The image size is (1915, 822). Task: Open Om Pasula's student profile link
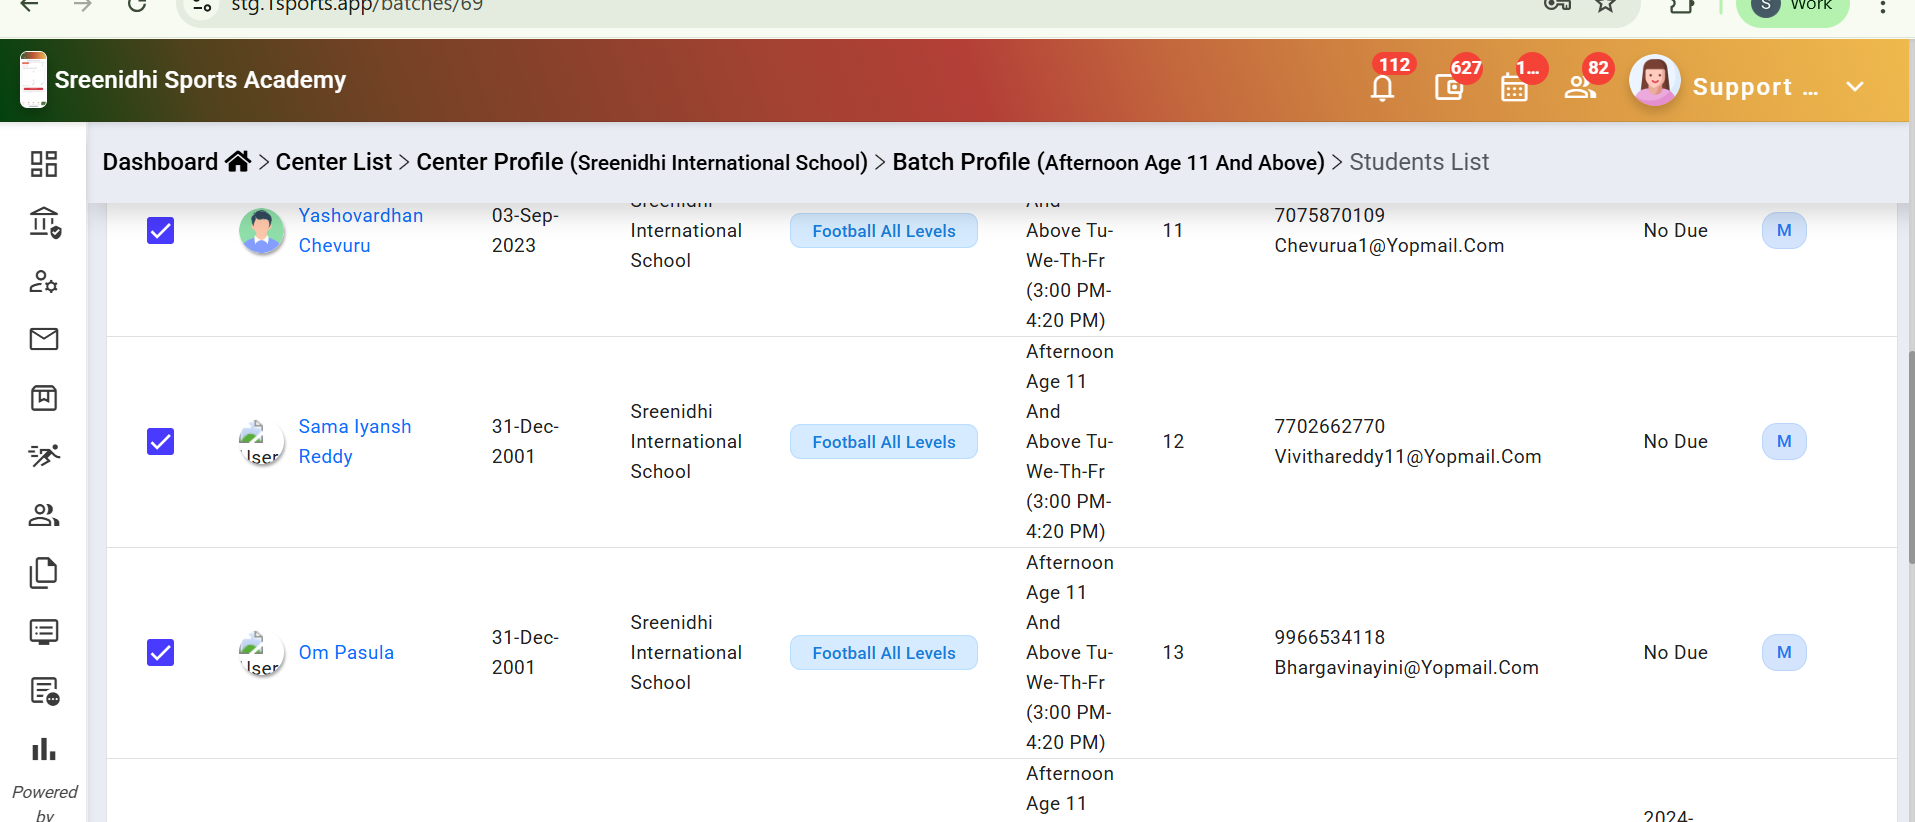pyautogui.click(x=346, y=653)
